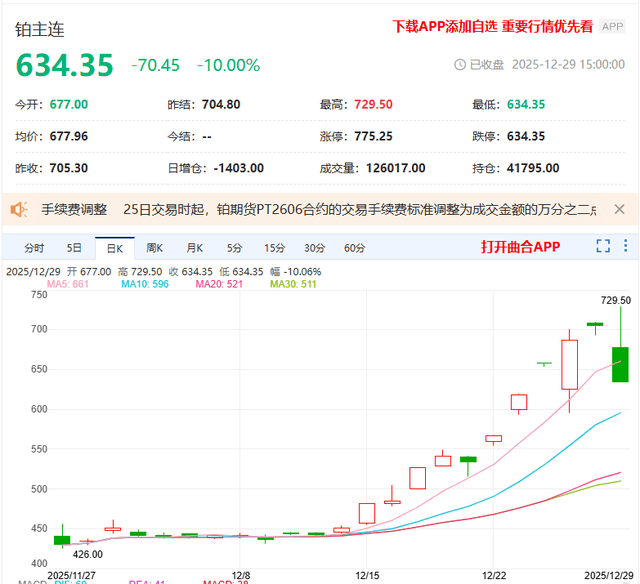The width and height of the screenshot is (640, 584).
Task: Choose the 15分 chart interval
Action: (x=274, y=248)
